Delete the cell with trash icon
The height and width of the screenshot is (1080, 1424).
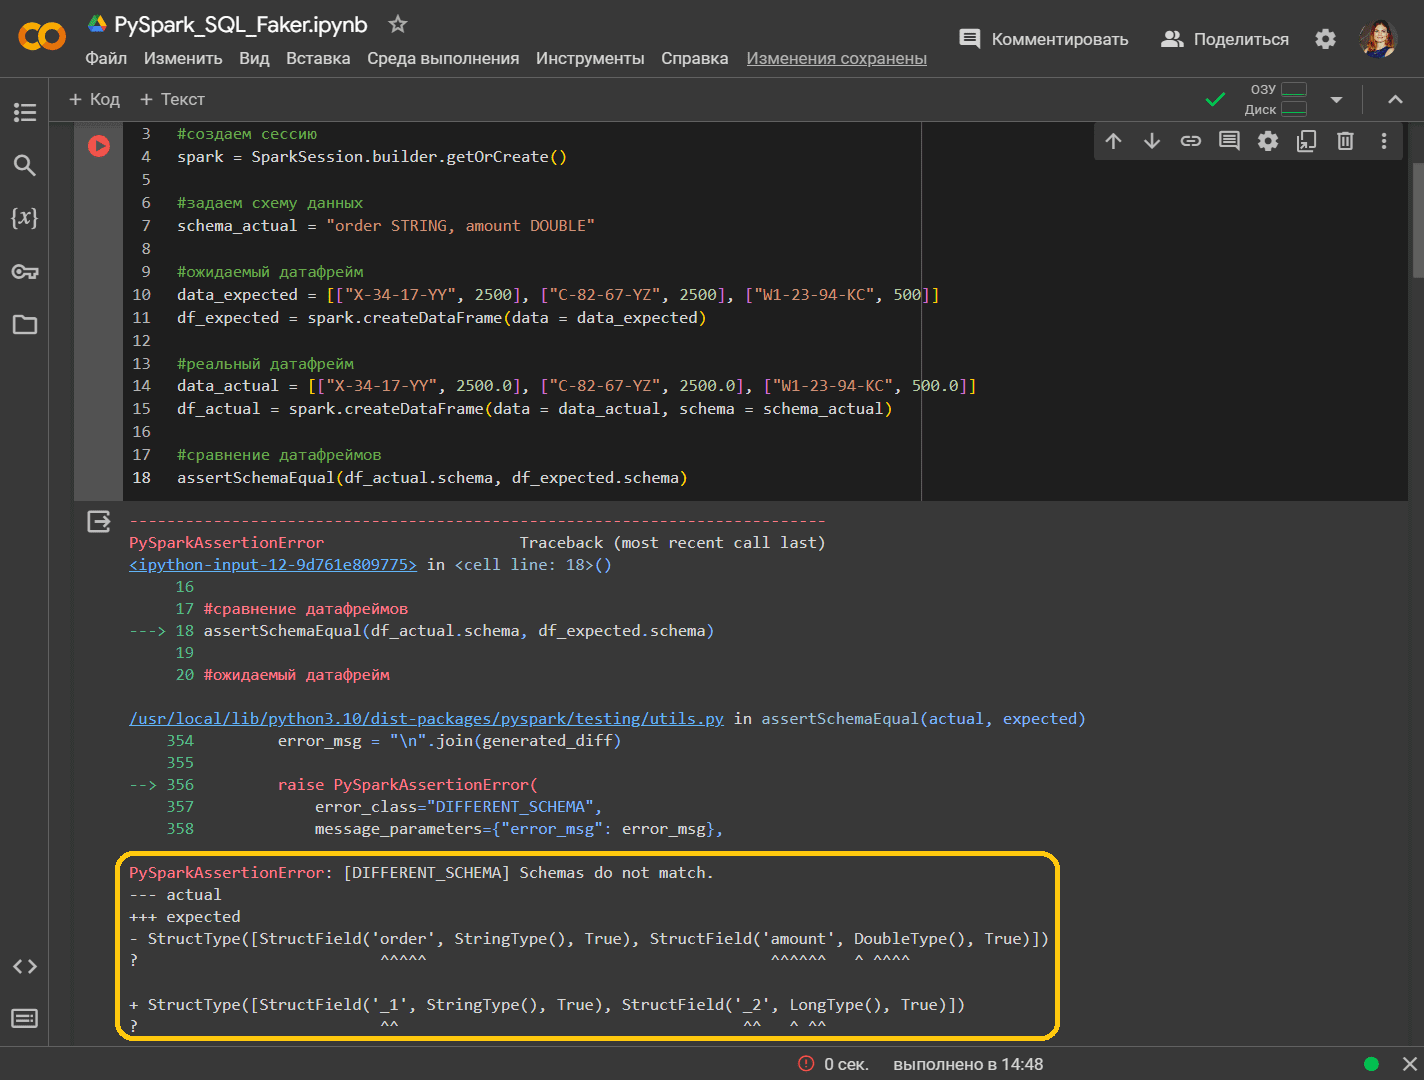(x=1345, y=141)
